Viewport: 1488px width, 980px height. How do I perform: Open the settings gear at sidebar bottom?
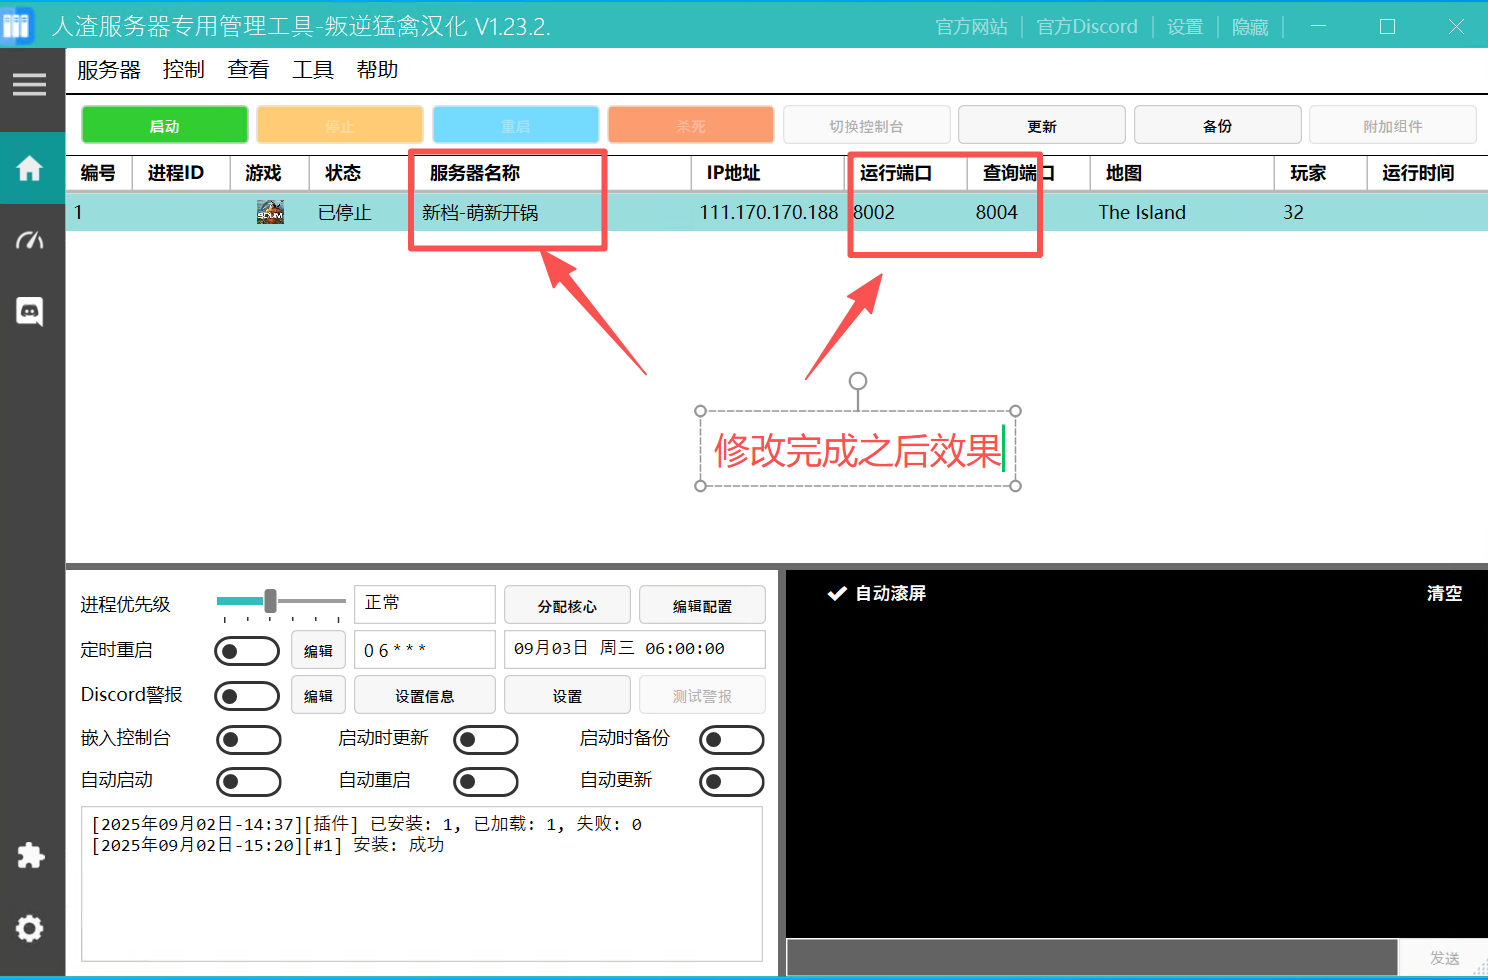coord(31,928)
